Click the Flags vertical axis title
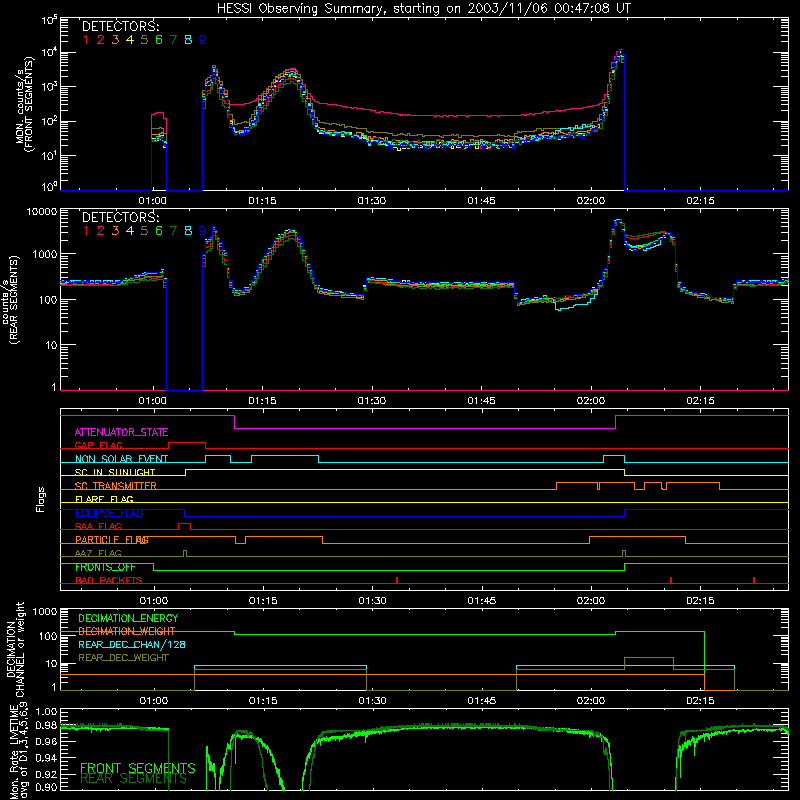Viewport: 800px width, 800px height. click(x=41, y=499)
